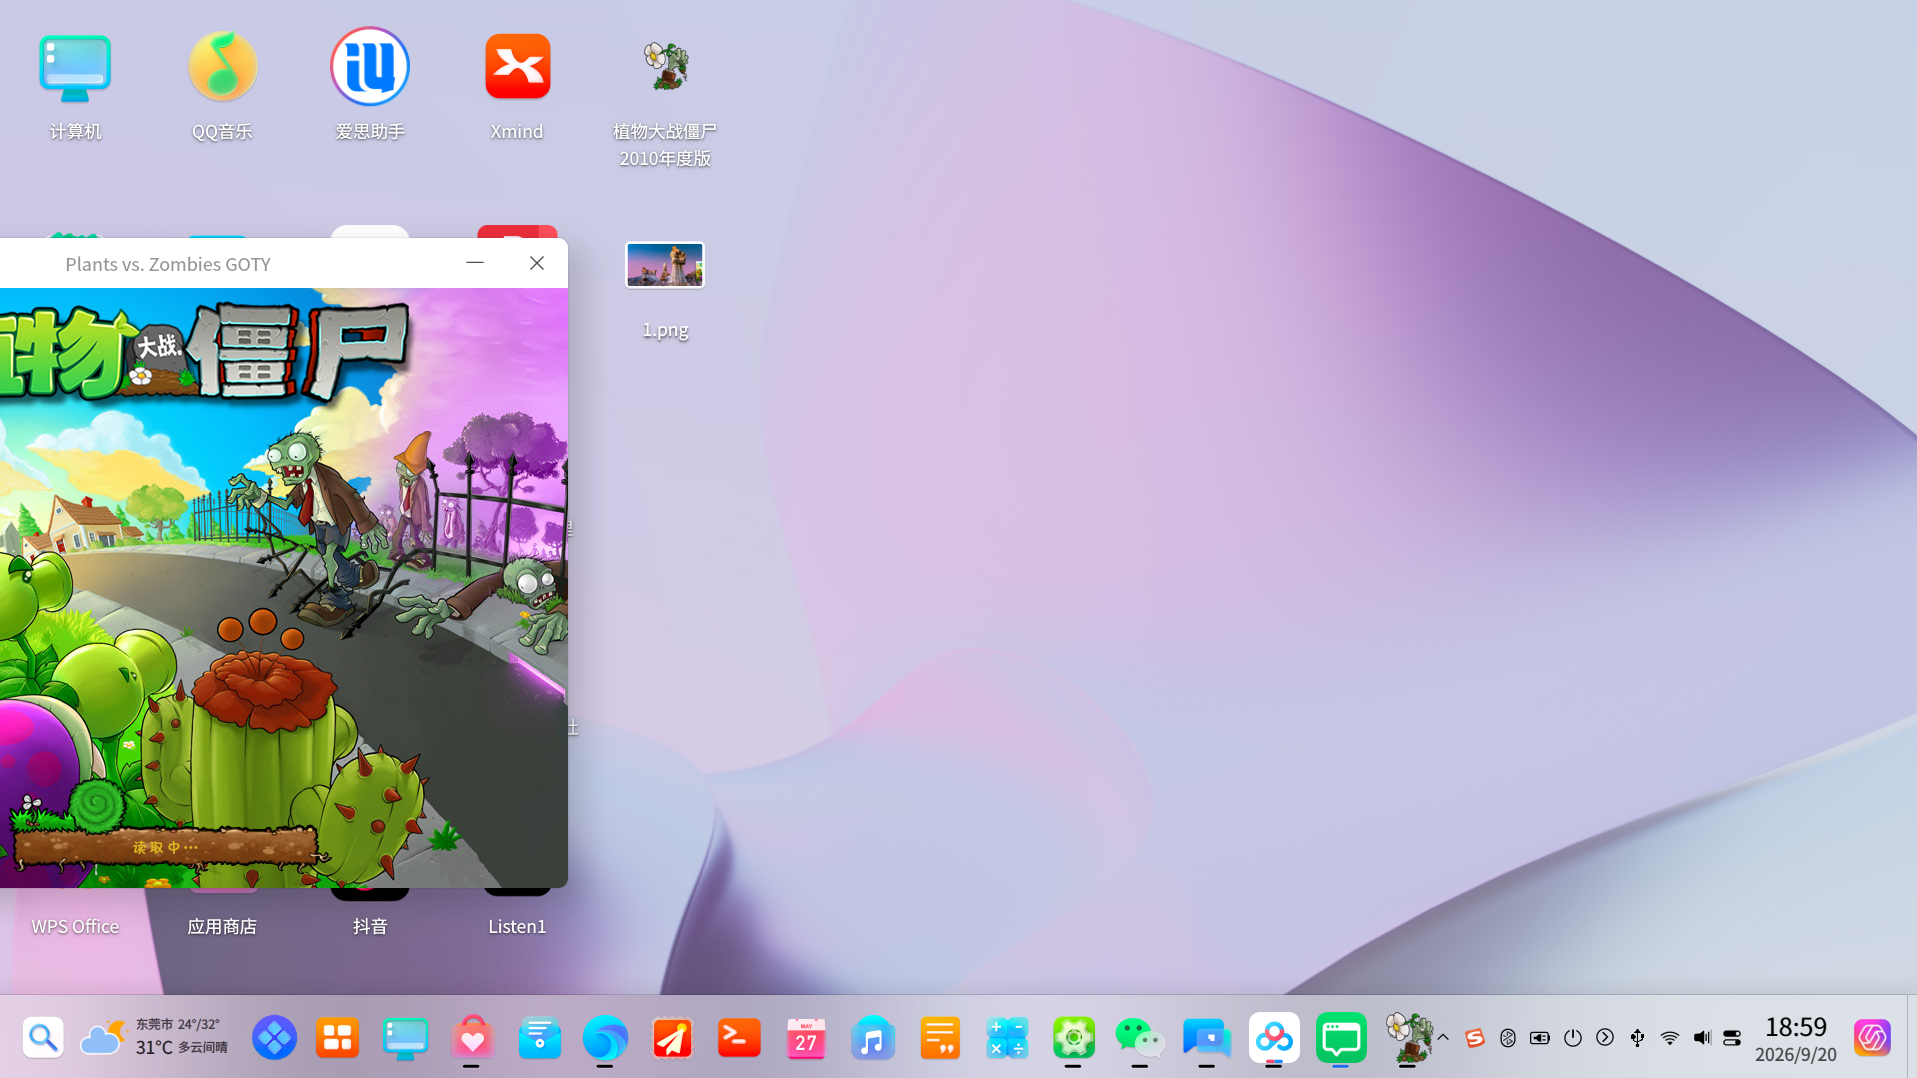Image resolution: width=1917 pixels, height=1078 pixels.
Task: Expand the system tray hidden icons arrow
Action: 1443,1038
